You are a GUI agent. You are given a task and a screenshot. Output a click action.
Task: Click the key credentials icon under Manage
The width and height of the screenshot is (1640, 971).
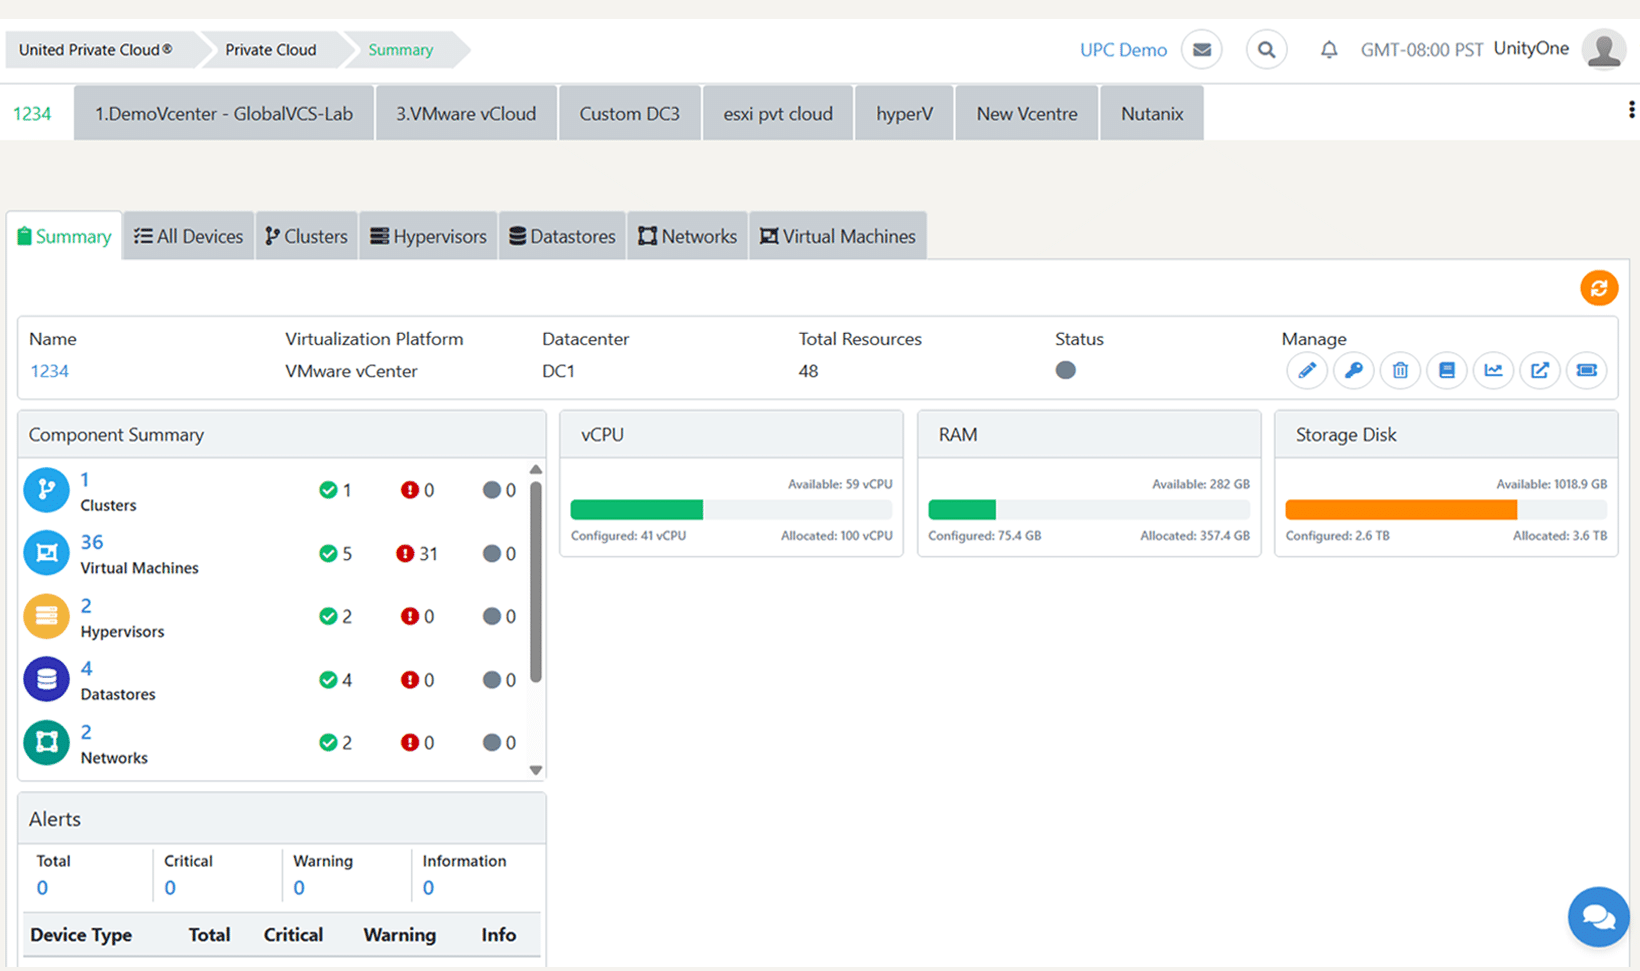click(1353, 371)
